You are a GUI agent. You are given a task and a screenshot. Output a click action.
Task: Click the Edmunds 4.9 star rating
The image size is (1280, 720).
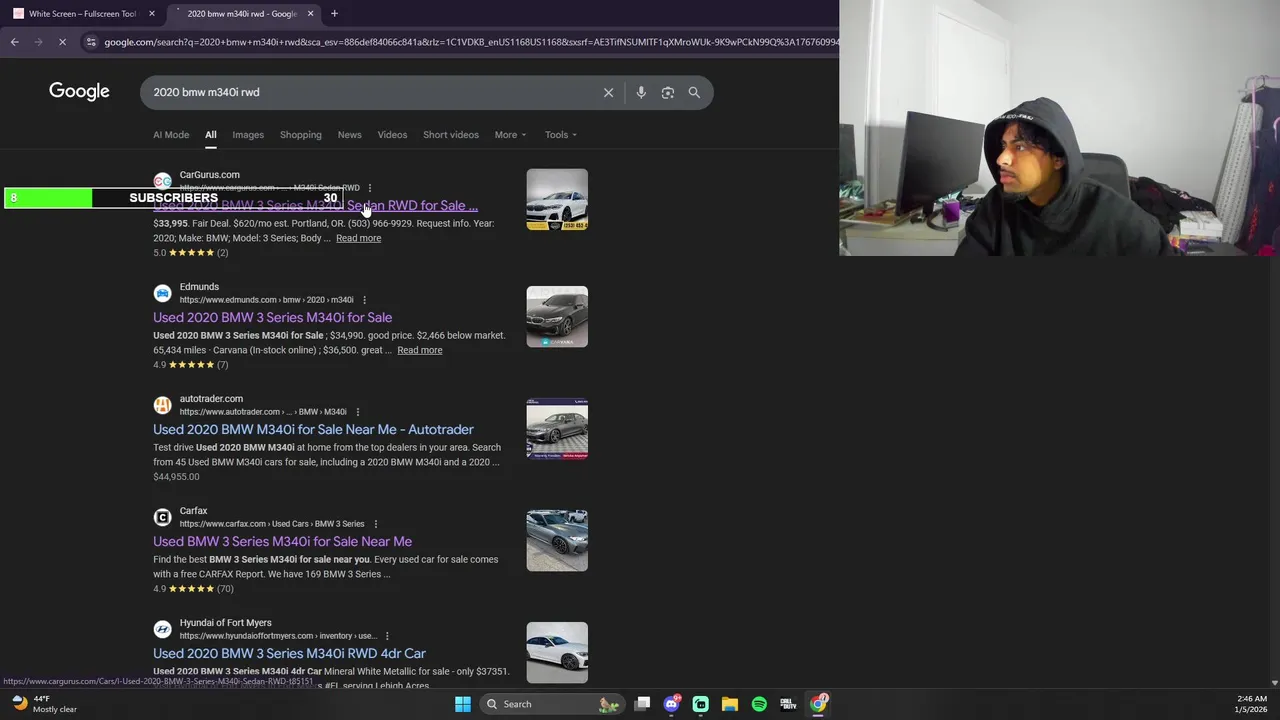coord(191,365)
